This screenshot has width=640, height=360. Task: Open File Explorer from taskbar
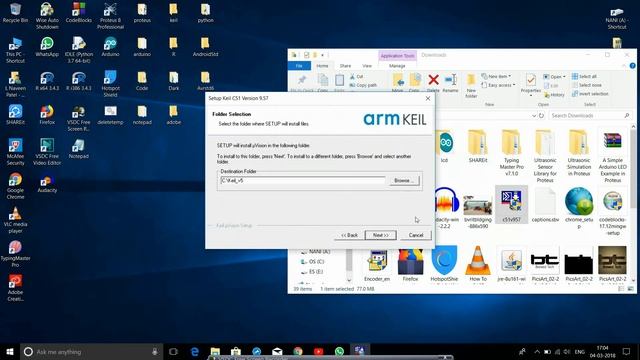pos(215,351)
